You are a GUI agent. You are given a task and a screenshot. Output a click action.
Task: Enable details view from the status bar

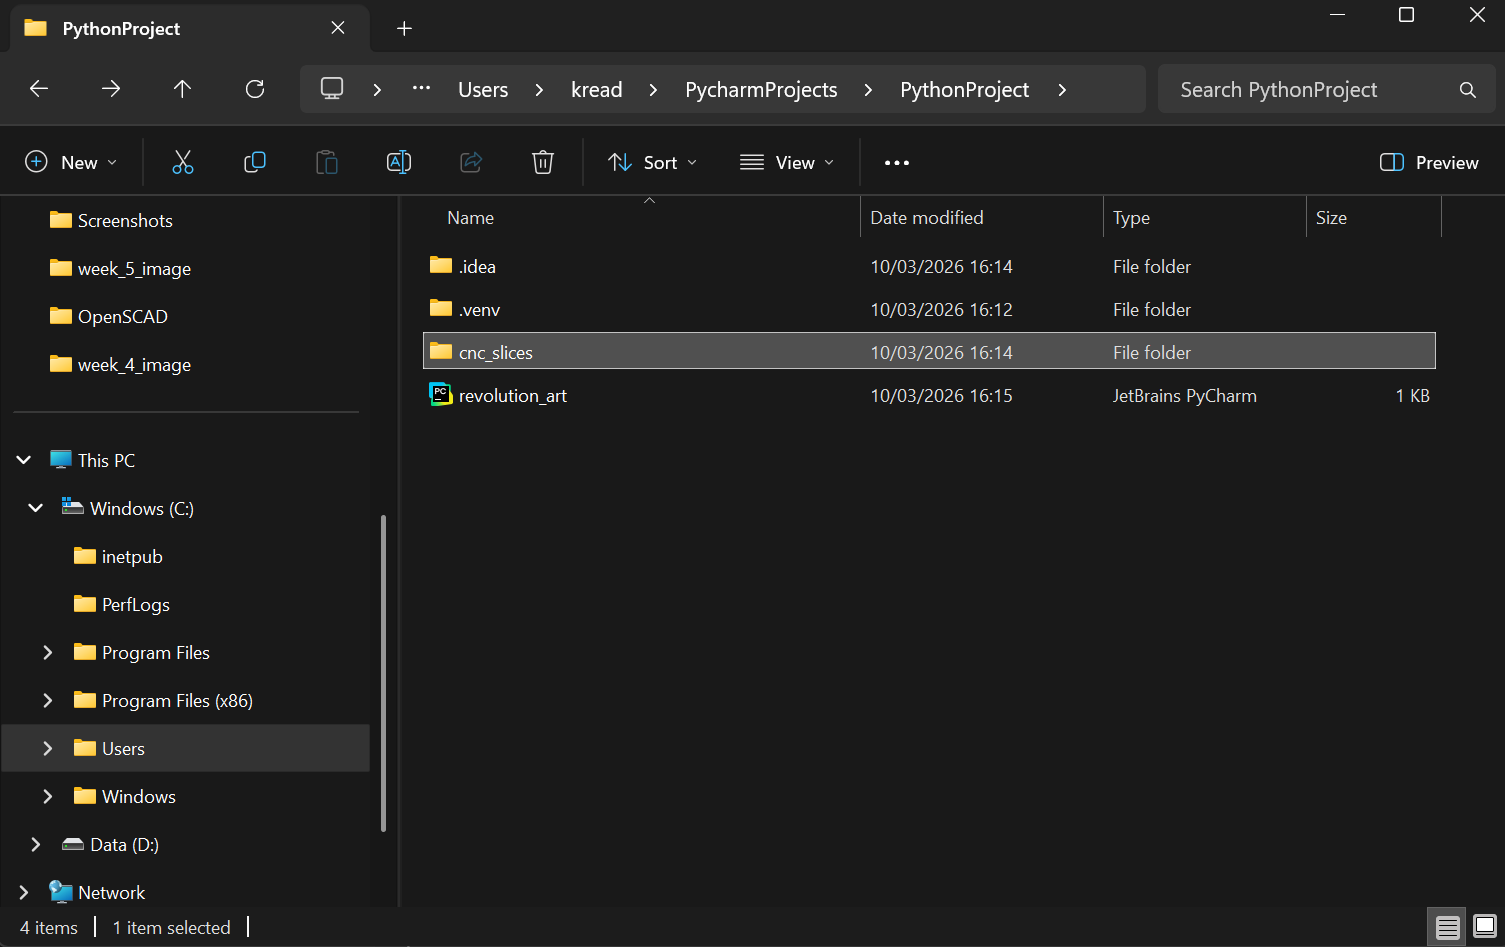(x=1447, y=927)
